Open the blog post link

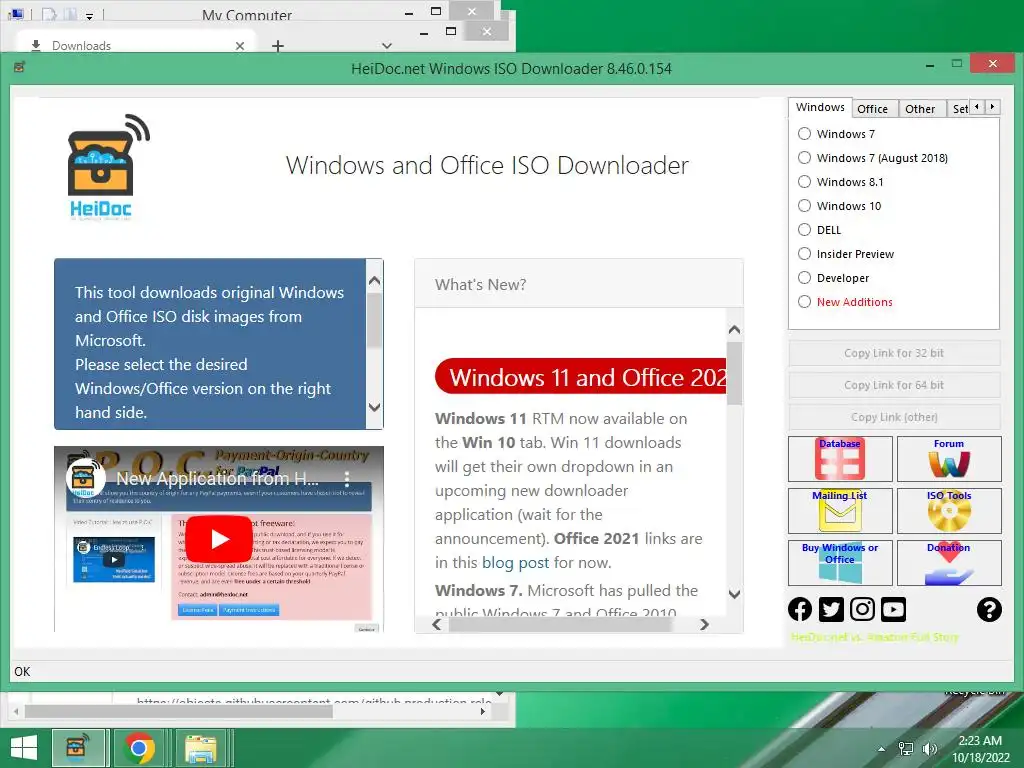(515, 563)
